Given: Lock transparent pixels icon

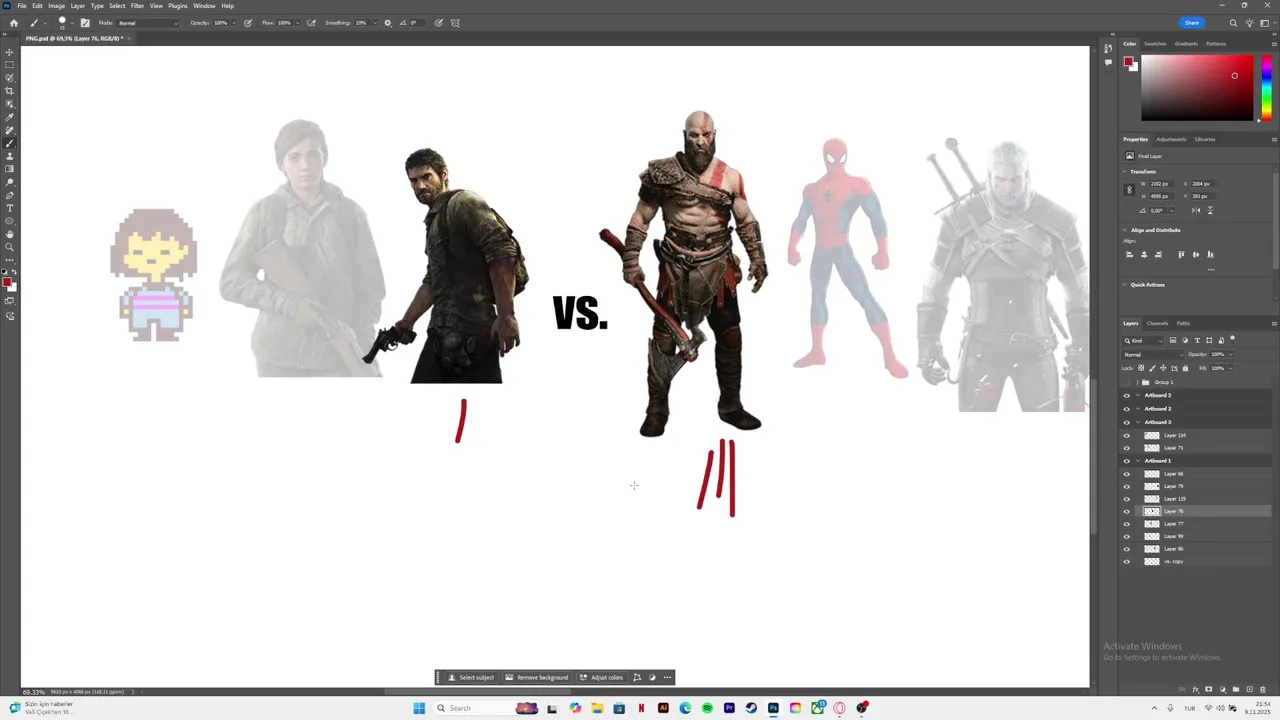Looking at the screenshot, I should tap(1141, 368).
